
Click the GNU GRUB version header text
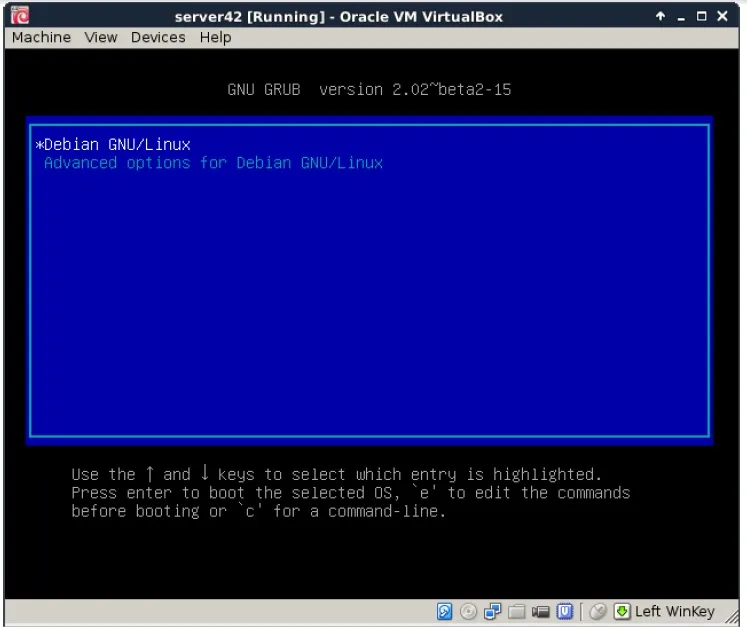tap(369, 90)
